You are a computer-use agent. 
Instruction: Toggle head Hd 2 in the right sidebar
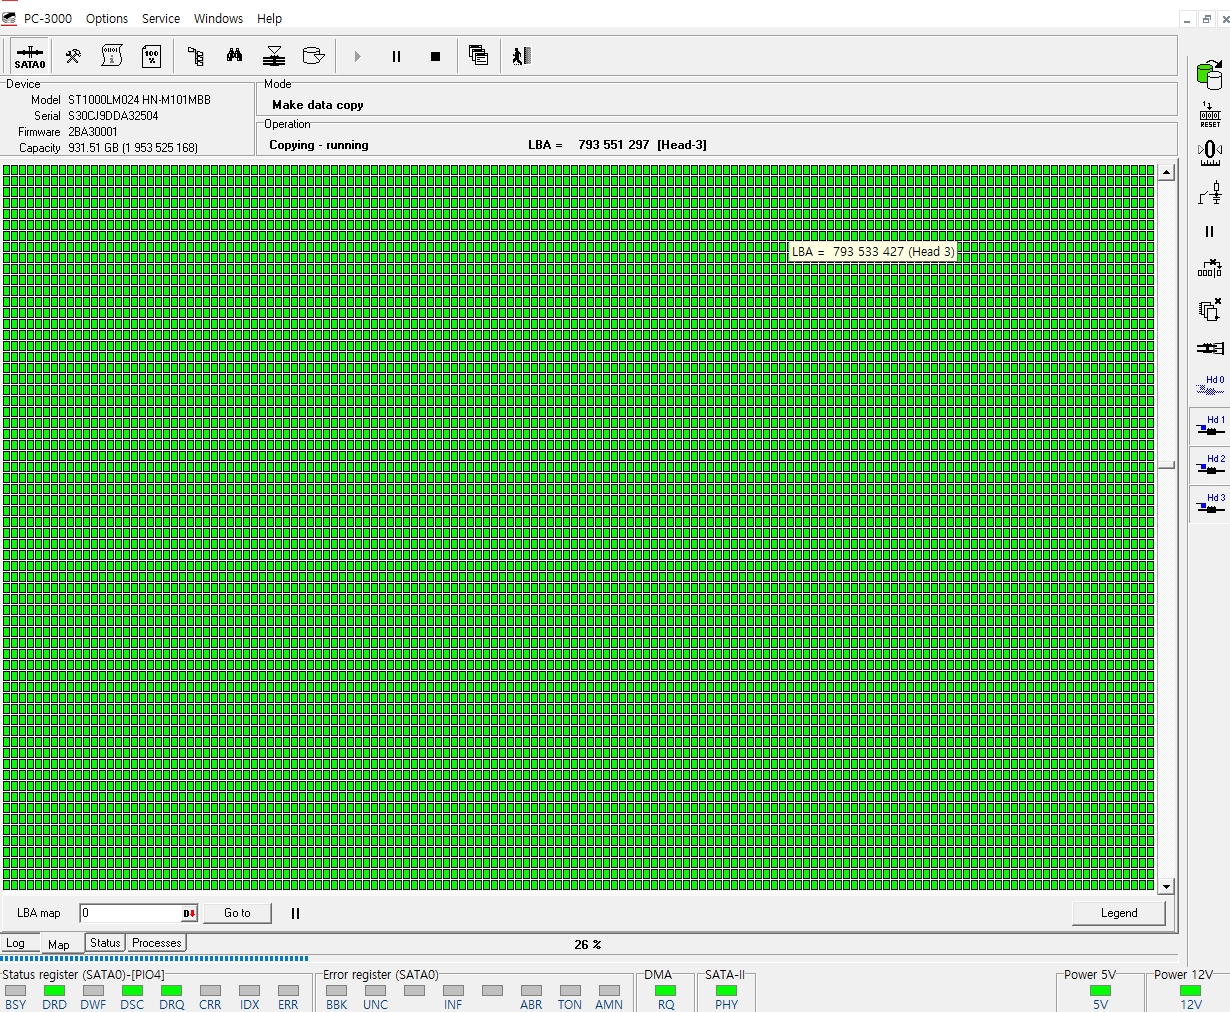click(1210, 466)
